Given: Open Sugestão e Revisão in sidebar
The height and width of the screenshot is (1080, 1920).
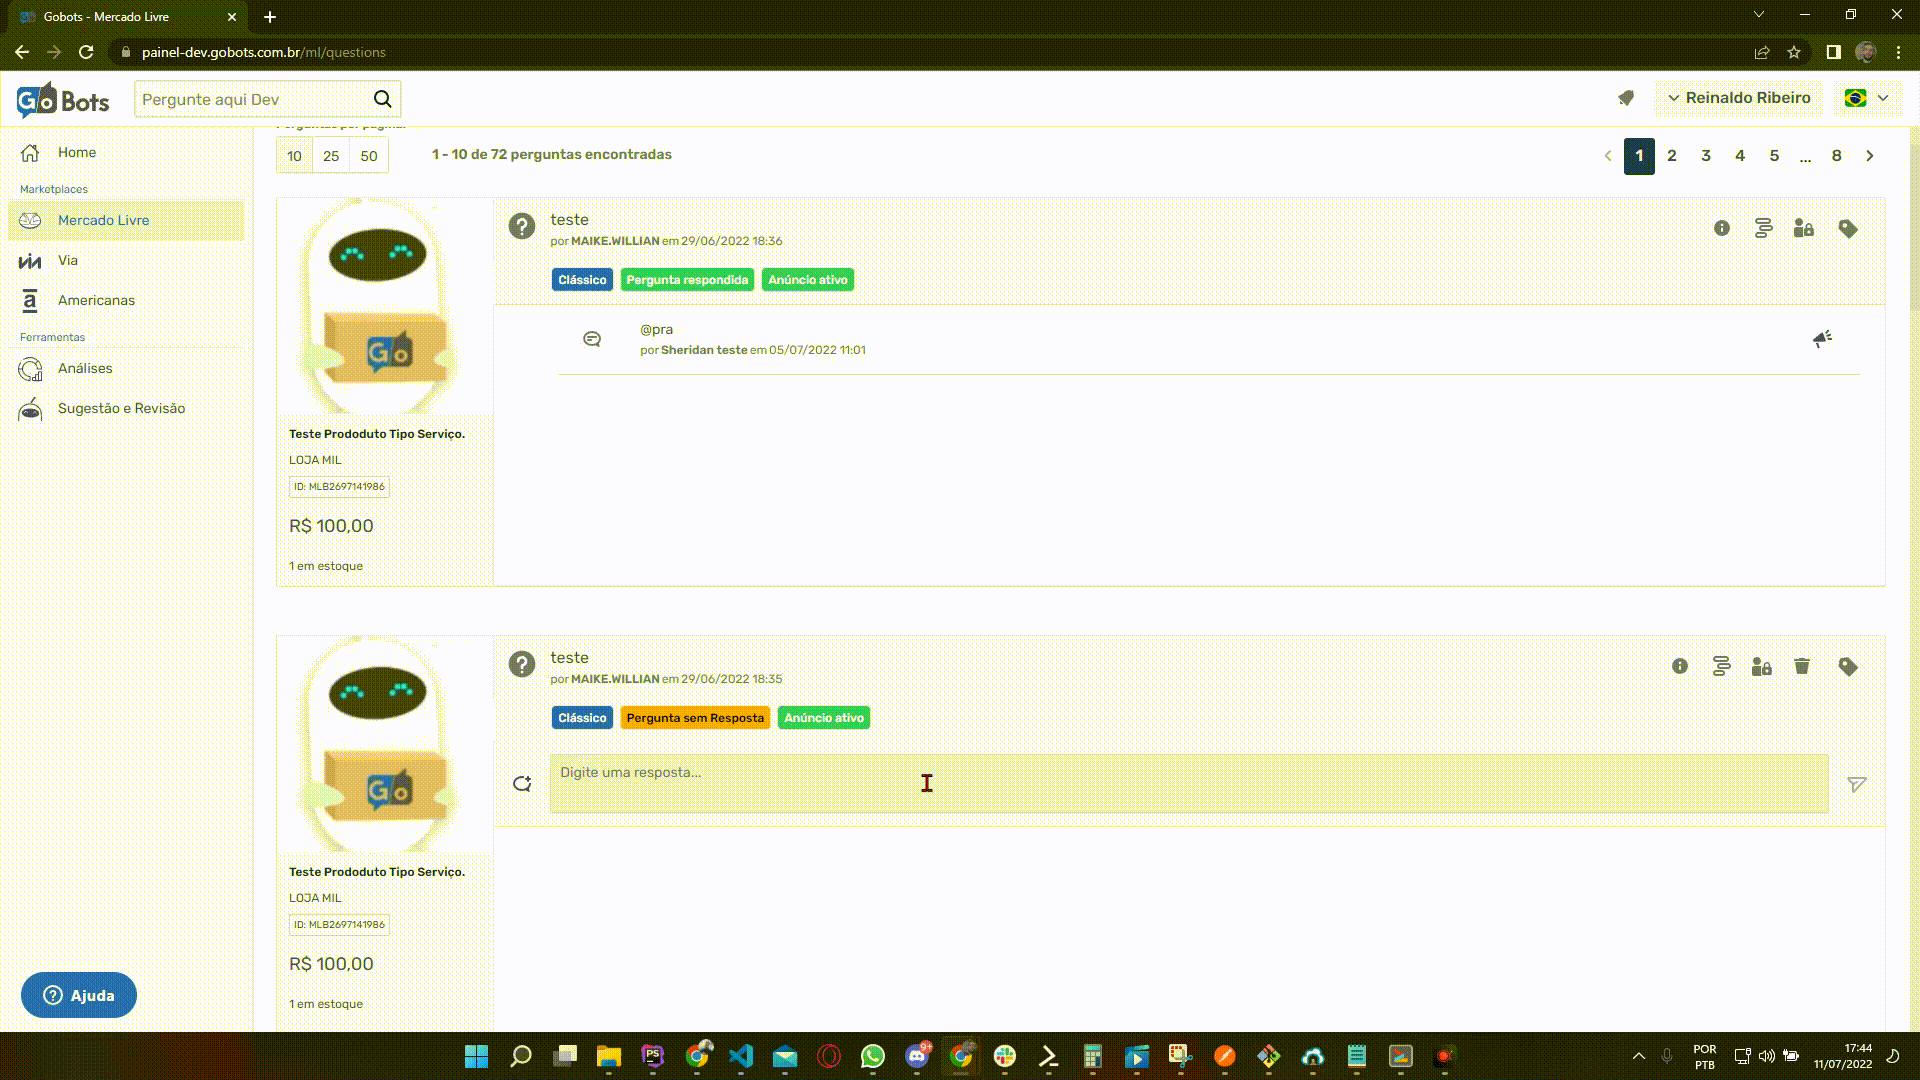Looking at the screenshot, I should point(121,408).
